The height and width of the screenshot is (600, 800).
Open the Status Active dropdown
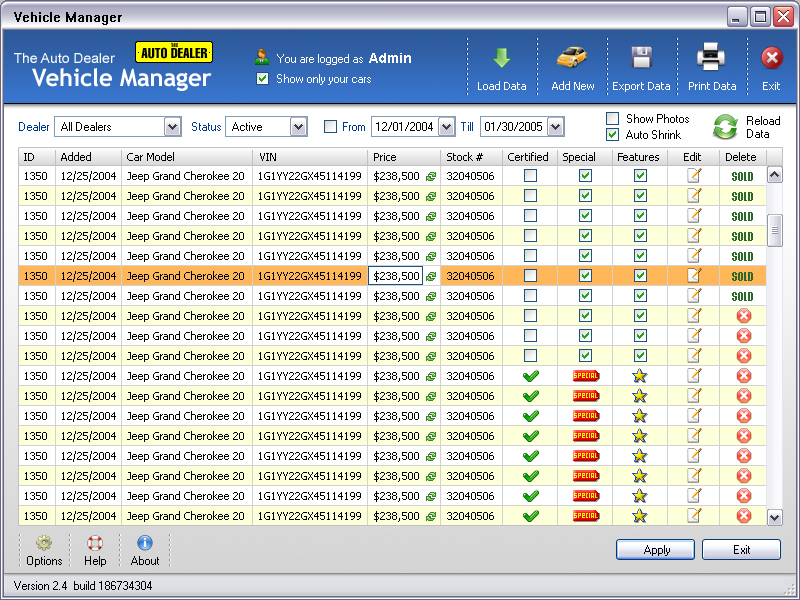coord(298,127)
